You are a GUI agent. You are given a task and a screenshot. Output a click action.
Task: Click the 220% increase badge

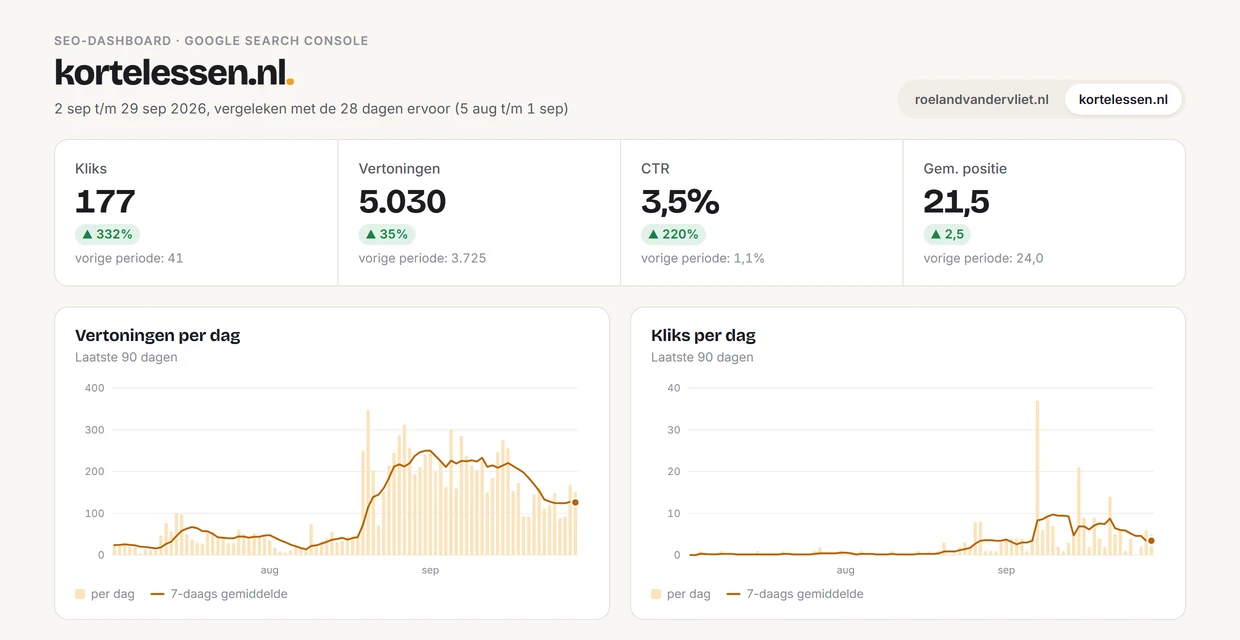[x=674, y=234]
